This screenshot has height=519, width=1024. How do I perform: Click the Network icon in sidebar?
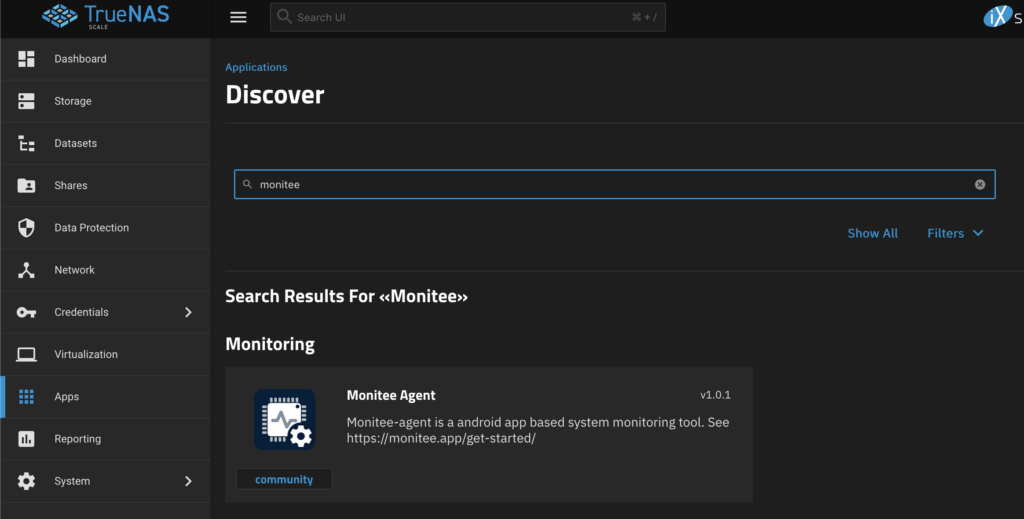(x=27, y=270)
